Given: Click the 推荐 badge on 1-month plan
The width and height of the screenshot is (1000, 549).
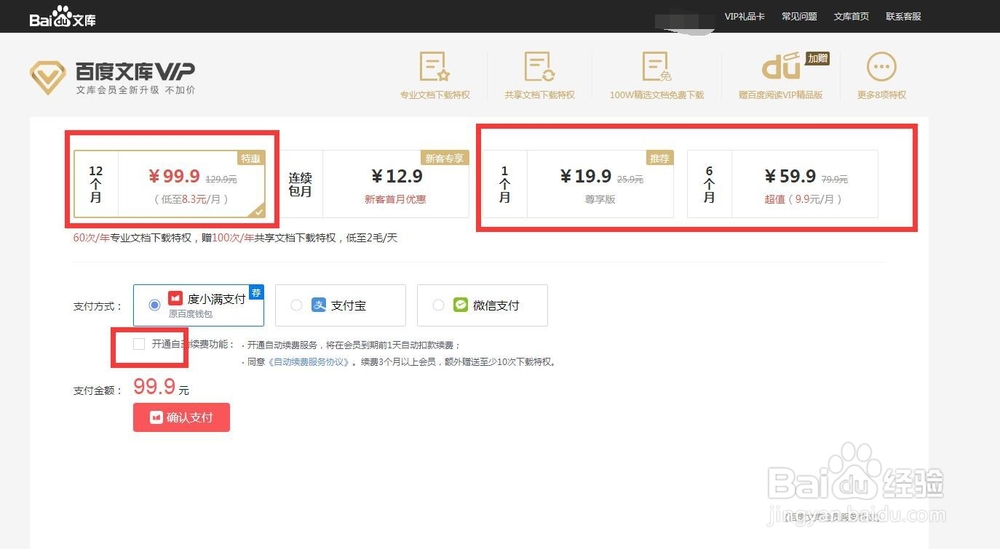Looking at the screenshot, I should [x=659, y=158].
